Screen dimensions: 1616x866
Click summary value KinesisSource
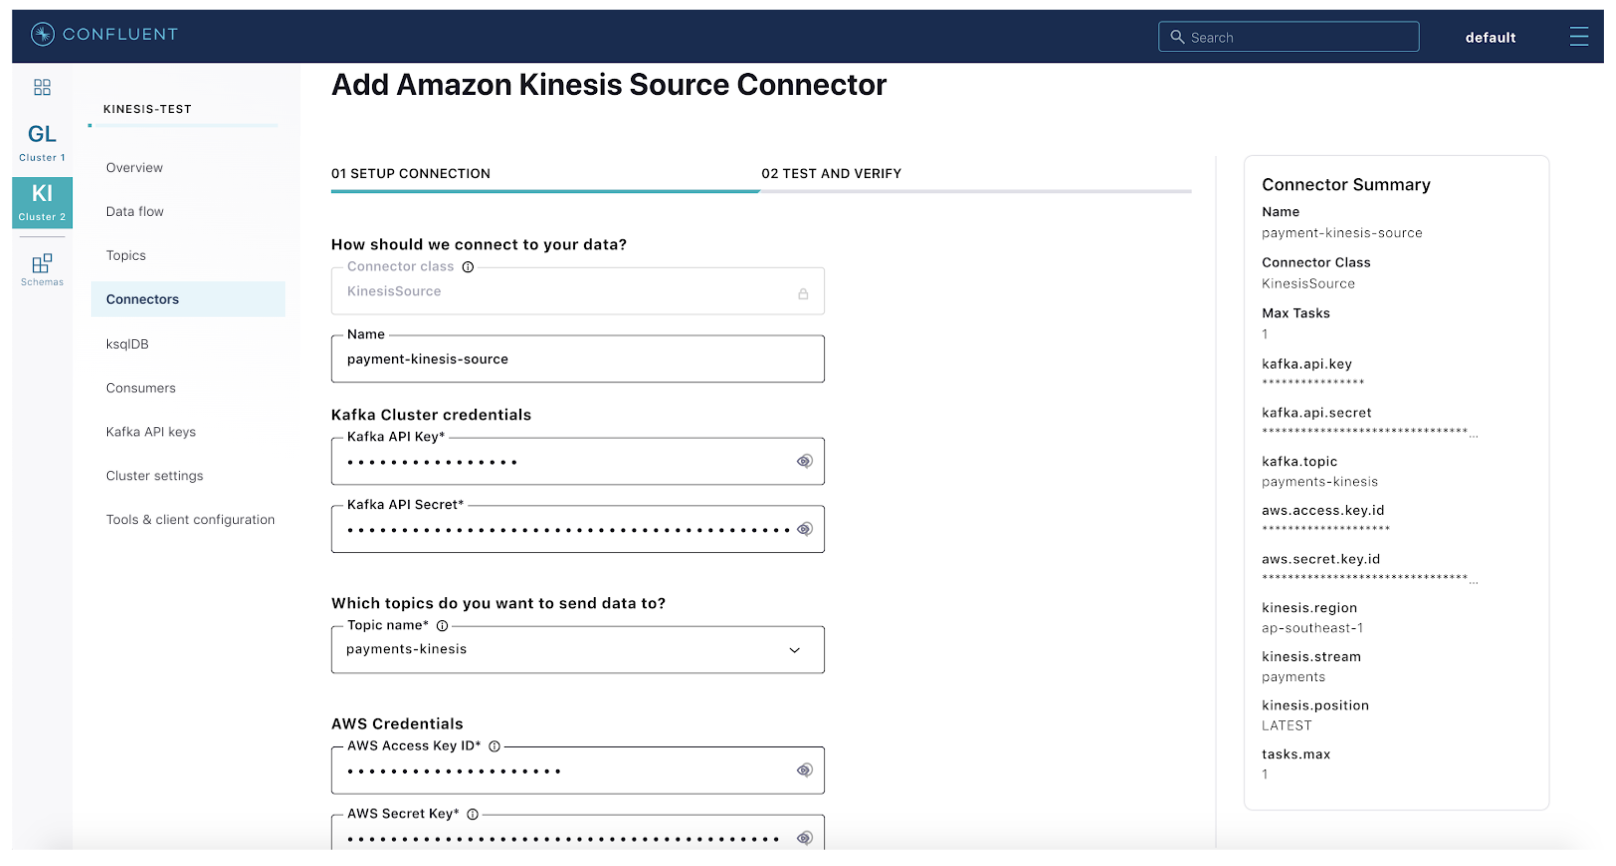(1308, 284)
